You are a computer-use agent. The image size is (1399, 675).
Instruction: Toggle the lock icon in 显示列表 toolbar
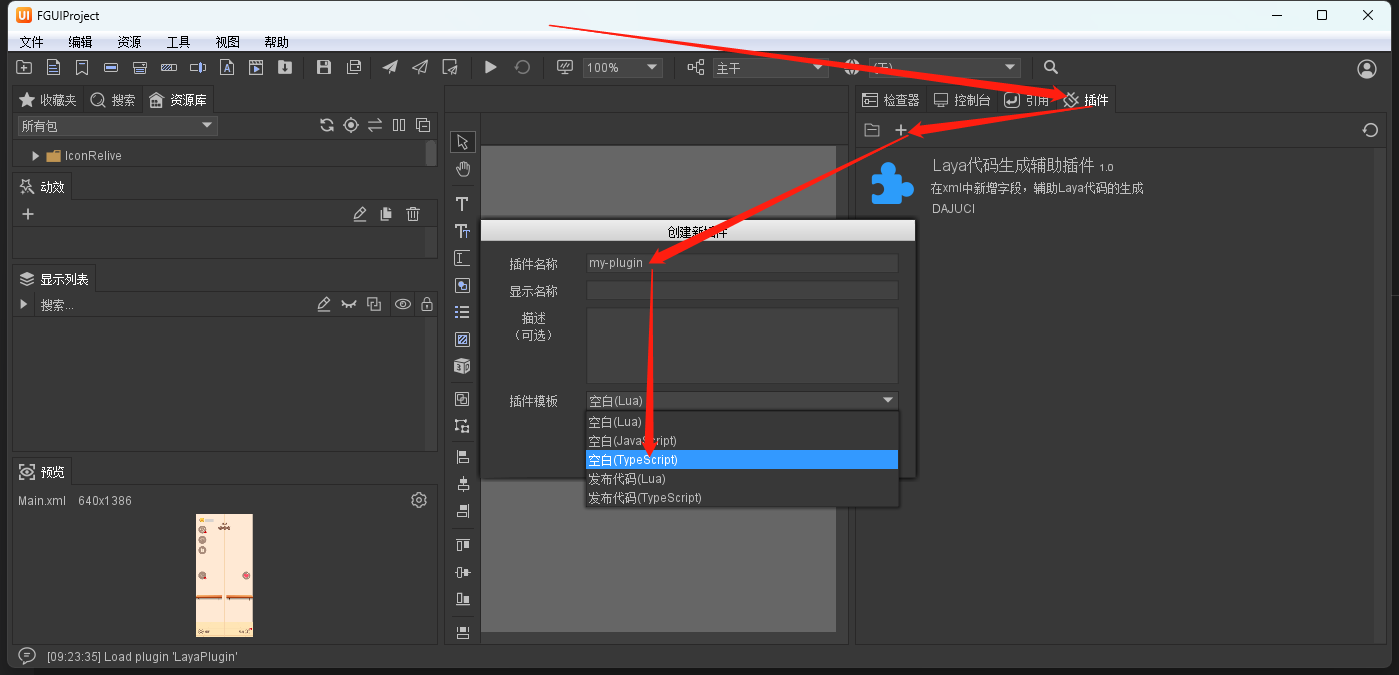pyautogui.click(x=427, y=304)
